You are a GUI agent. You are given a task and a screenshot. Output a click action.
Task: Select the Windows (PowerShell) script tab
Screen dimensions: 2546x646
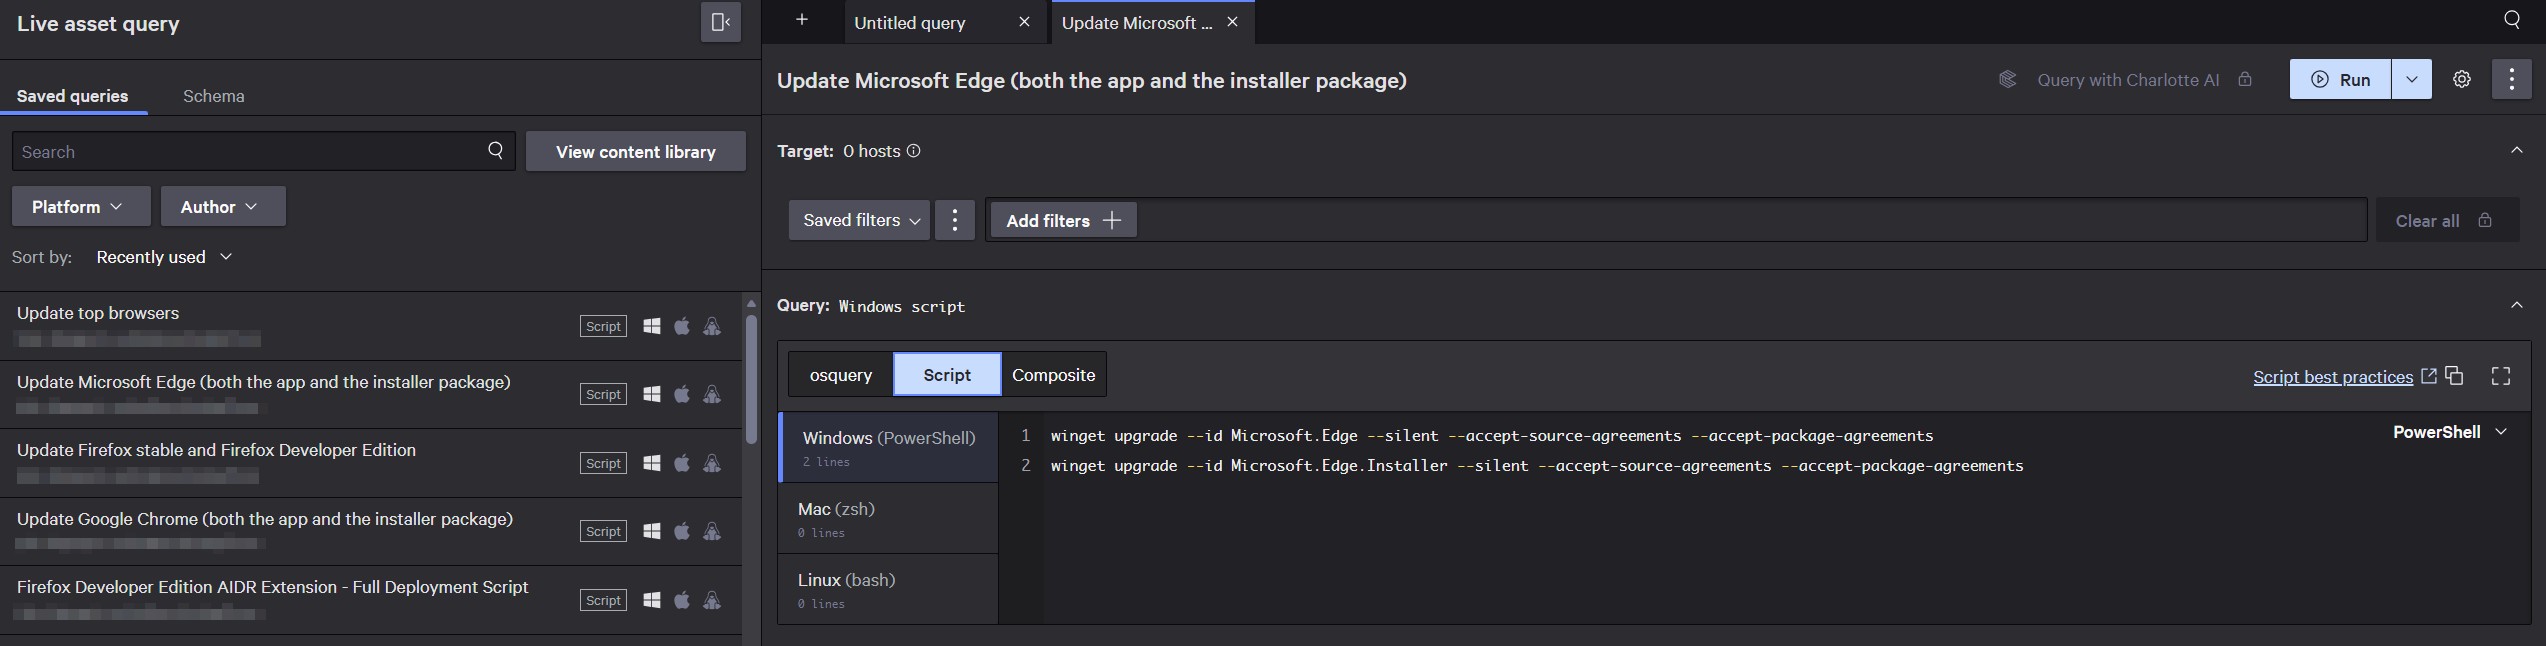888,448
